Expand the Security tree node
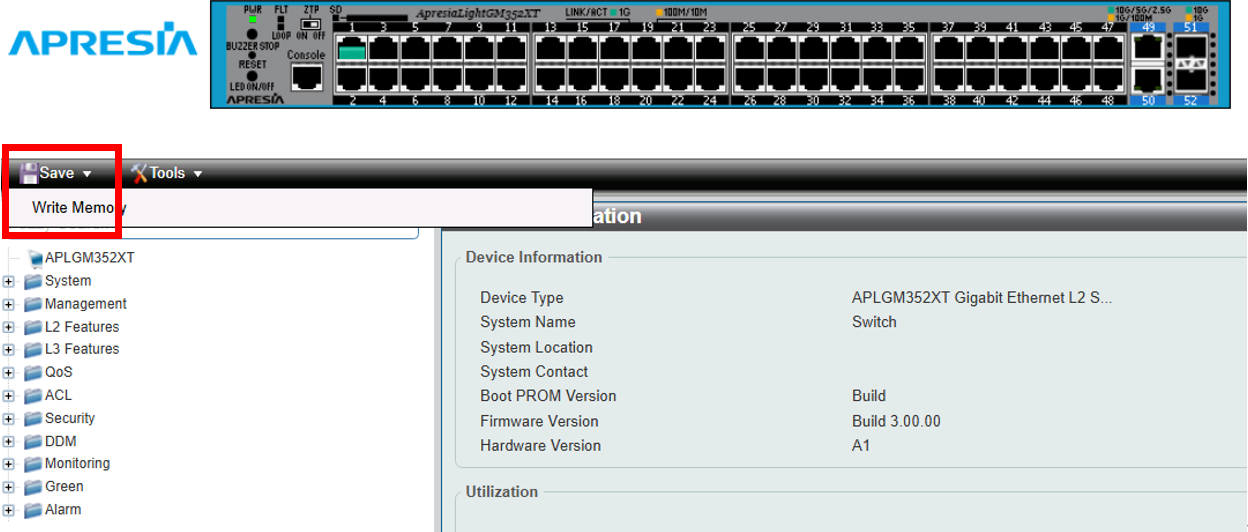This screenshot has height=532, width=1248. [9, 419]
